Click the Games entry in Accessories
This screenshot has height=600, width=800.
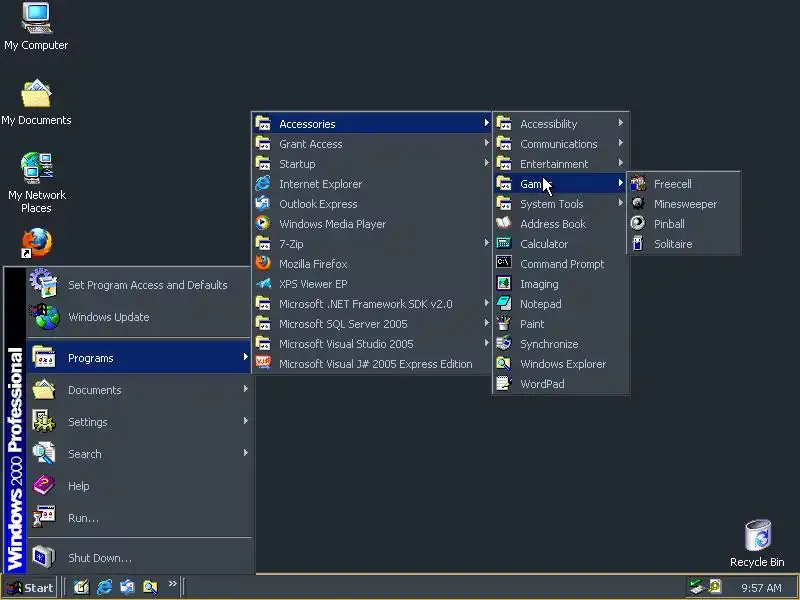click(x=560, y=184)
